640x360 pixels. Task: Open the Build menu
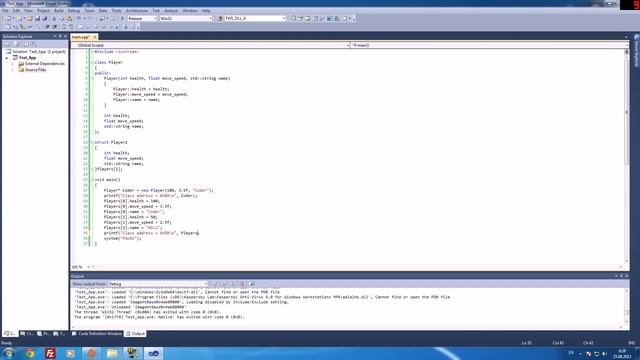(59, 11)
